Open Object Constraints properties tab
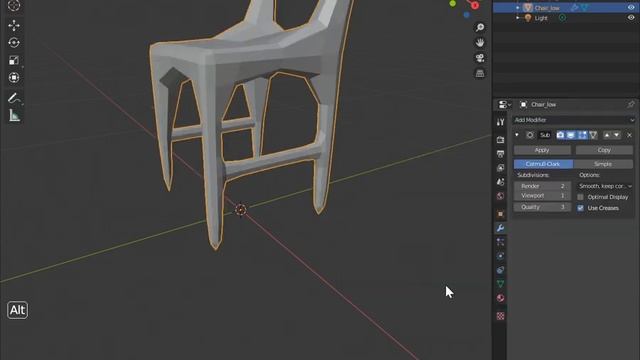This screenshot has width=640, height=360. [x=500, y=270]
